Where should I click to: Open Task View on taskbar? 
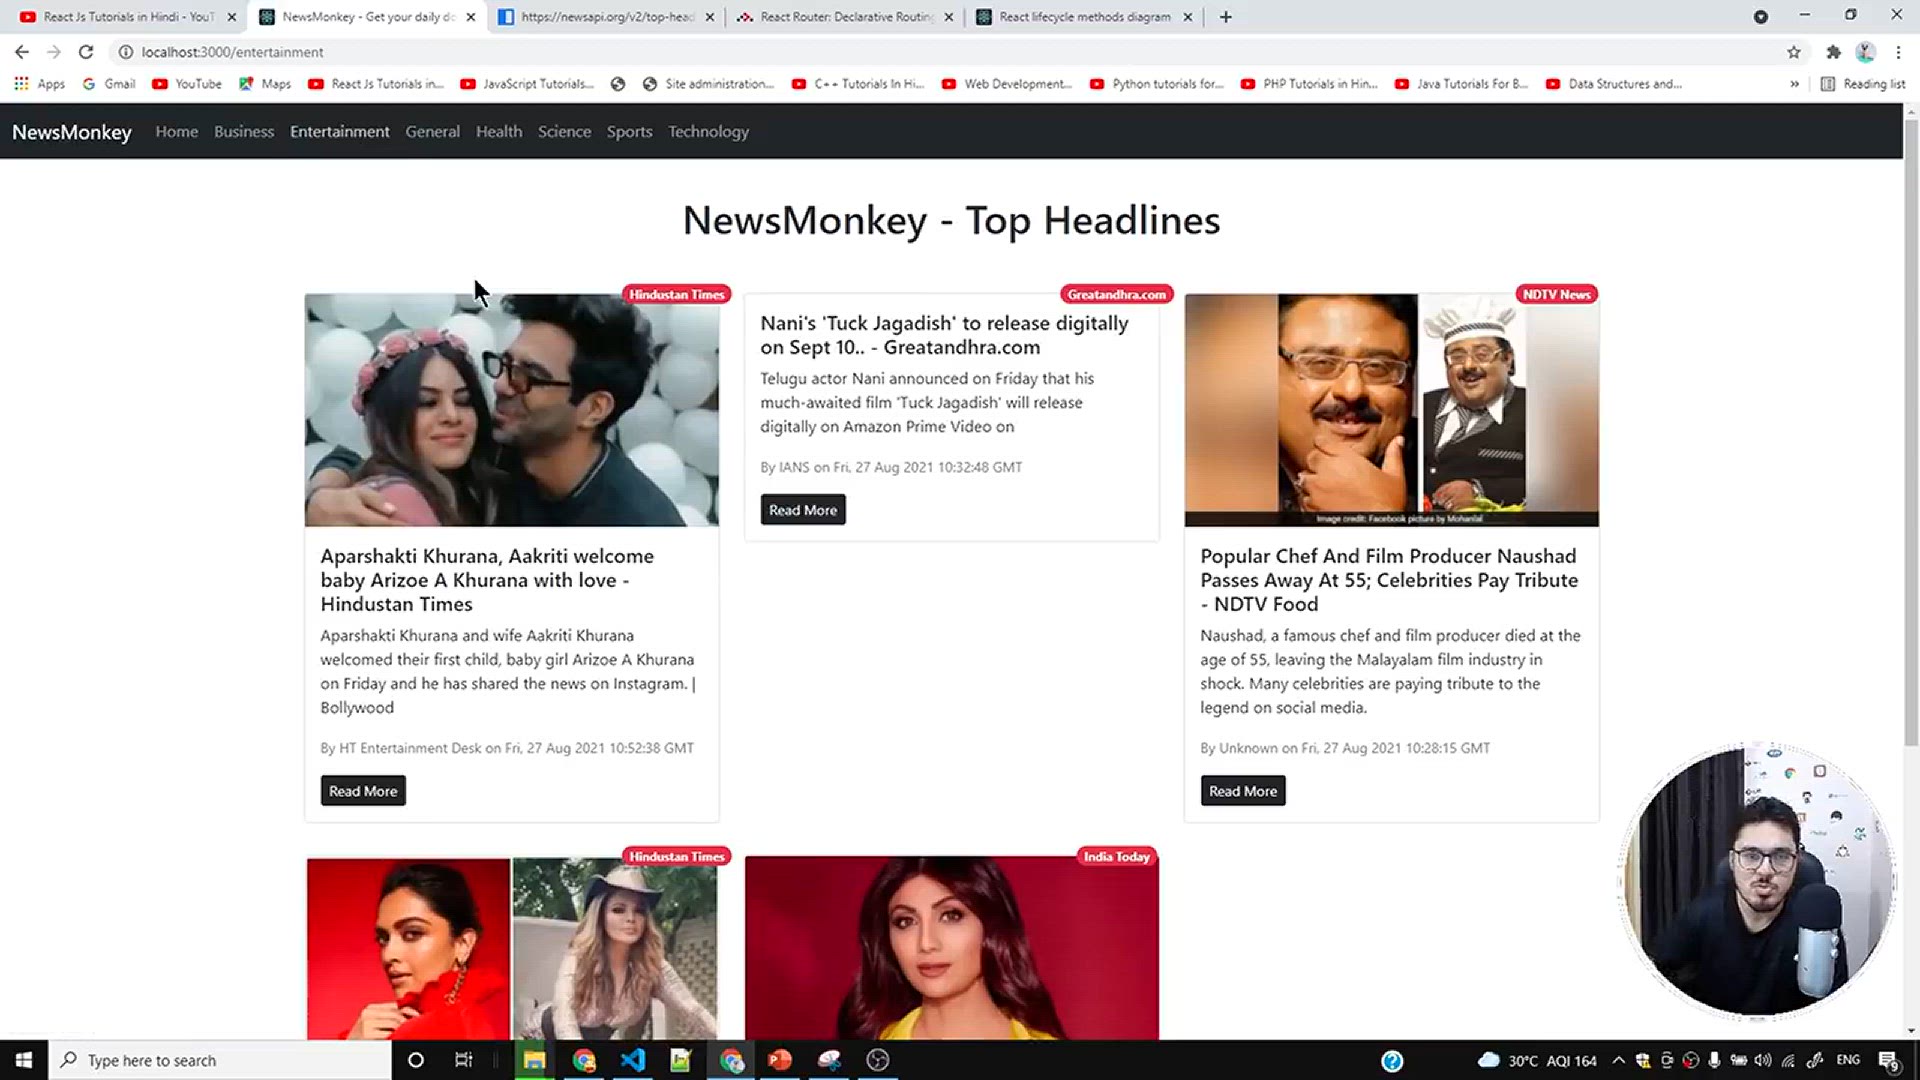(463, 1060)
